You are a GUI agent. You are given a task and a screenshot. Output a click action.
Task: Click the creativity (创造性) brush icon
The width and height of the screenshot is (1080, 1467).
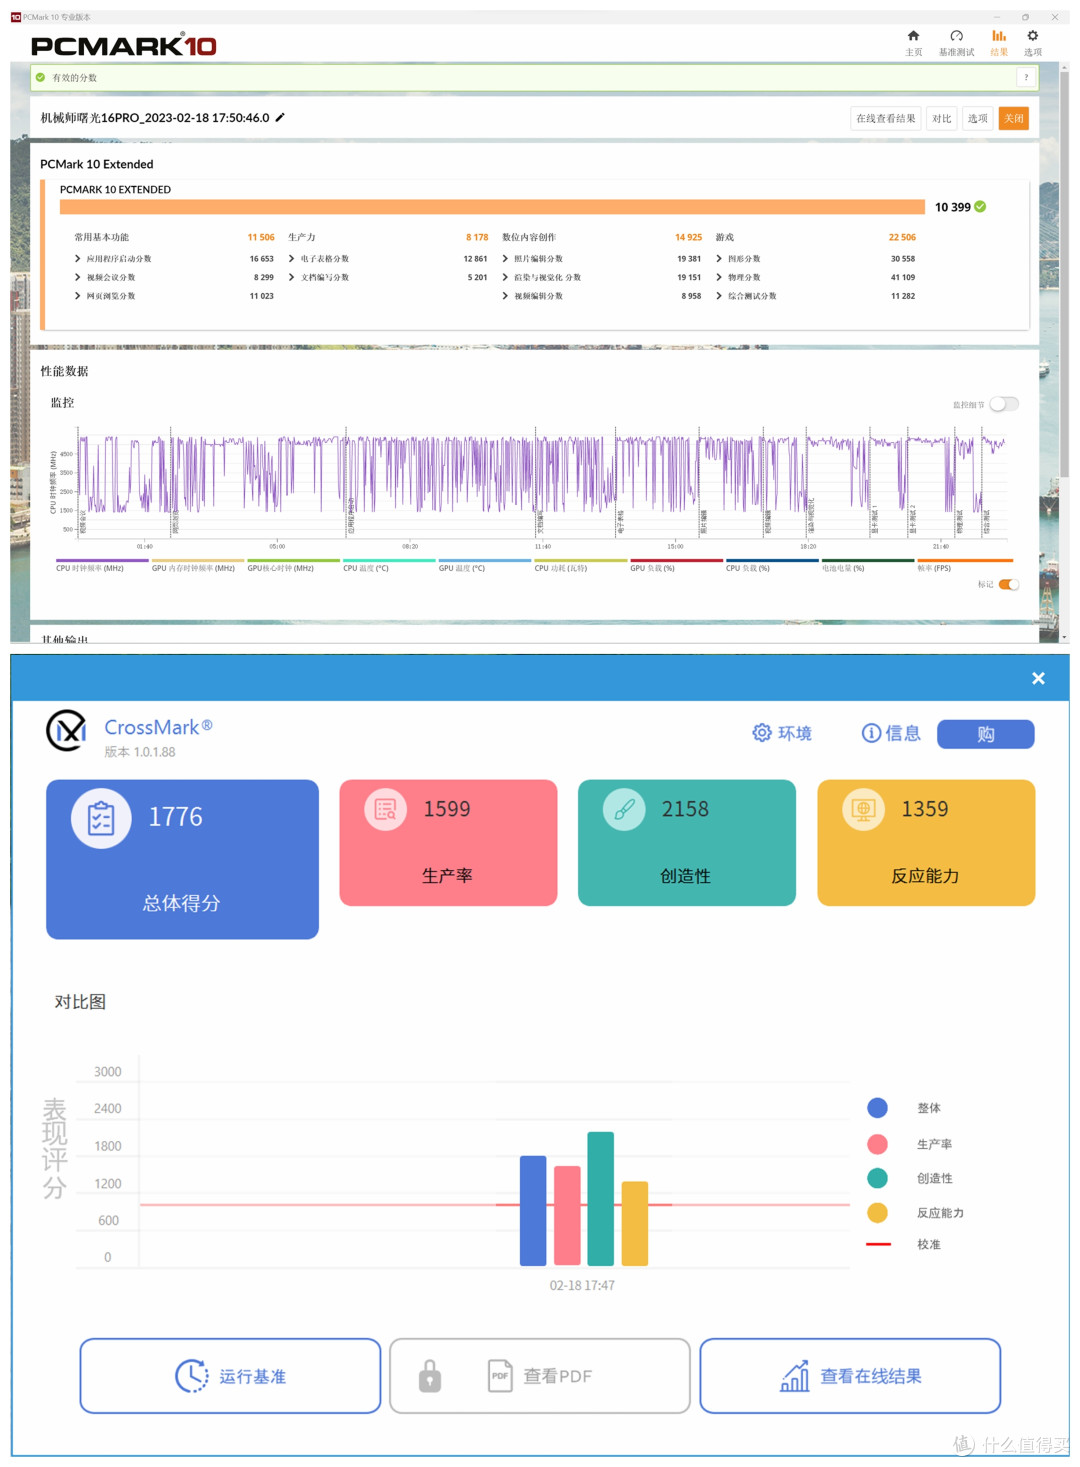point(624,810)
